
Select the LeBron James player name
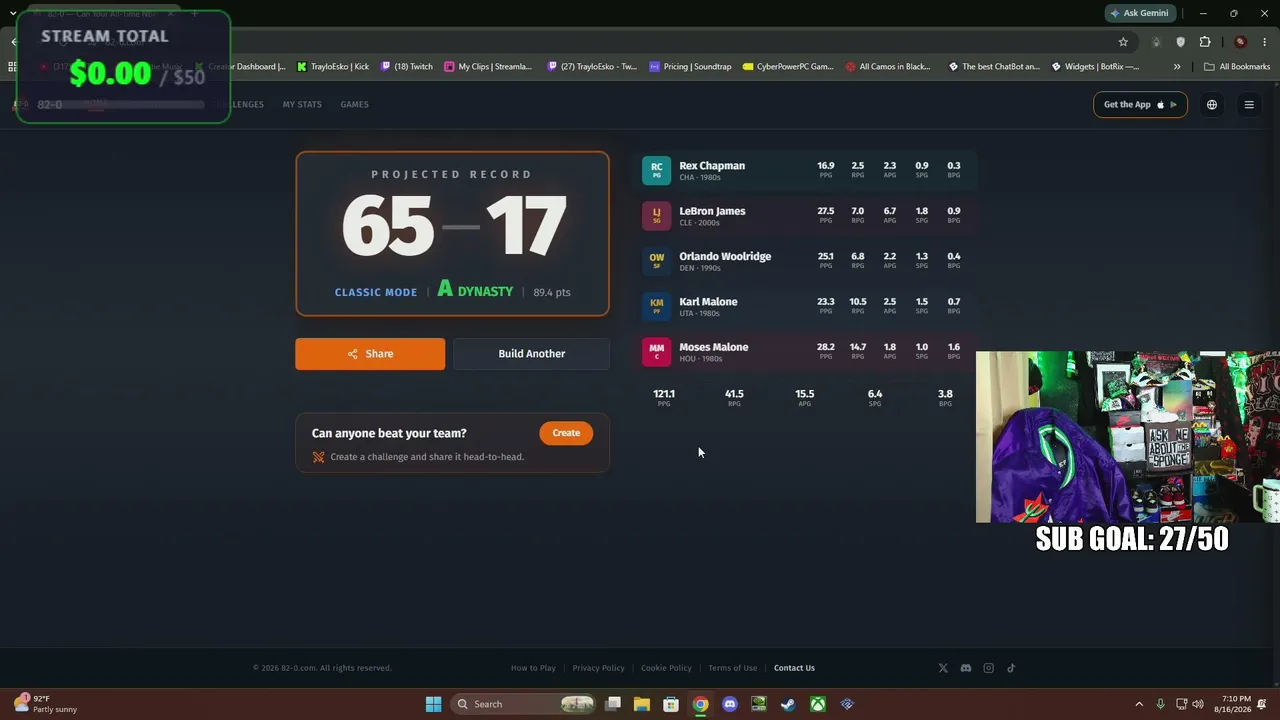point(712,211)
